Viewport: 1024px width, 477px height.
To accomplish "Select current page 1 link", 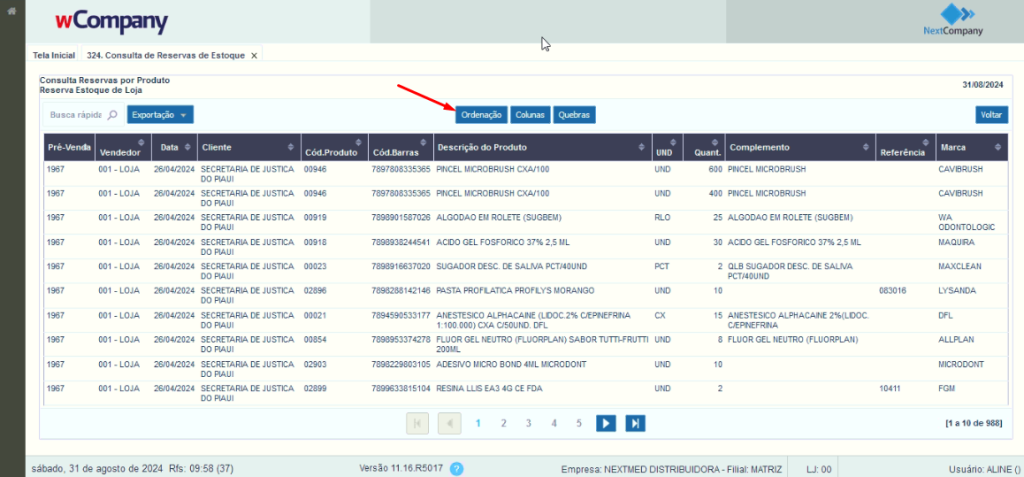I will click(x=479, y=423).
